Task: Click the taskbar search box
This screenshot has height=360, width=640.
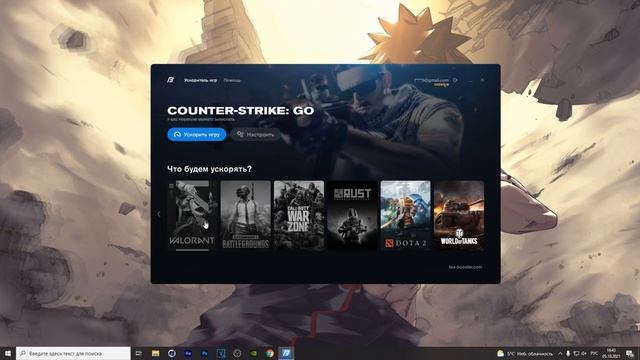Action: pos(73,353)
